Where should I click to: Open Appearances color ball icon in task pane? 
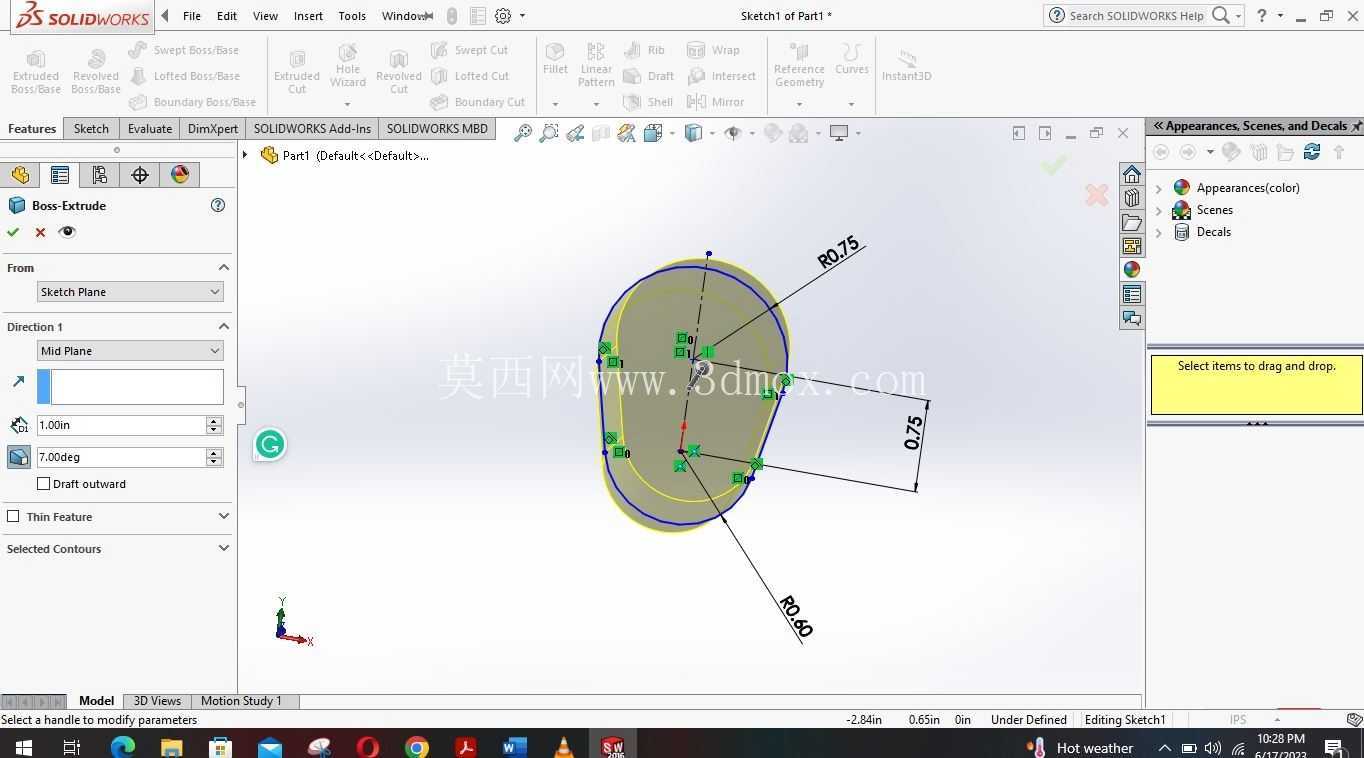coord(1131,270)
